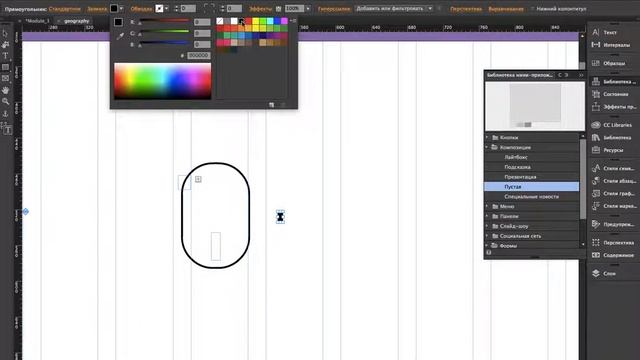The image size is (640, 360).
Task: Select the Zoom magnifier tool
Action: click(5, 101)
